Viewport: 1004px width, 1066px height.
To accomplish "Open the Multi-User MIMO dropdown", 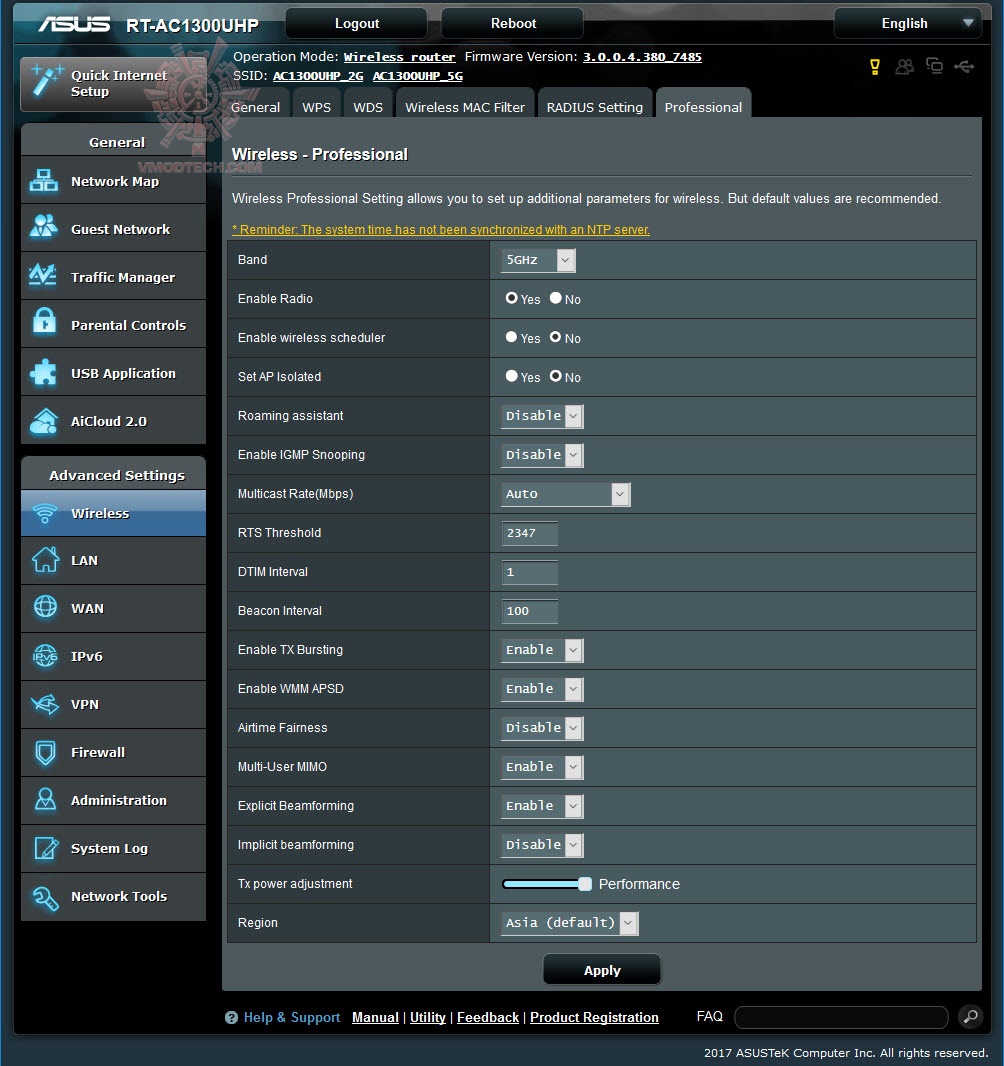I will pyautogui.click(x=542, y=766).
